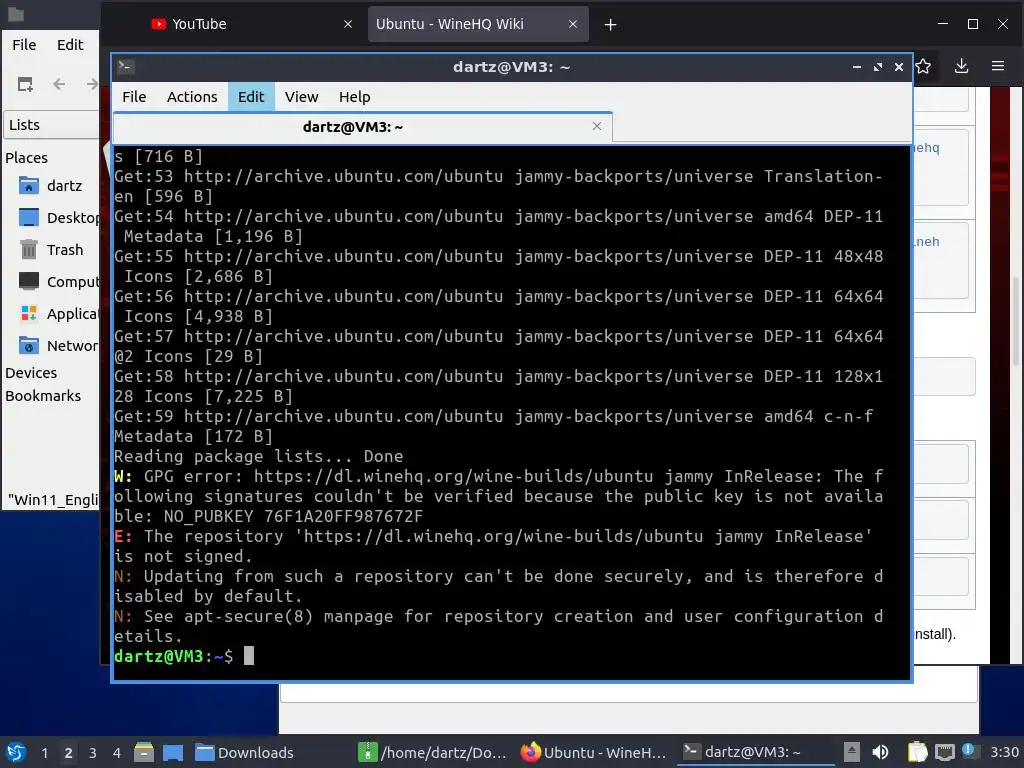Open the start menu on taskbar
Screen dimensions: 1024x768
coord(16,752)
